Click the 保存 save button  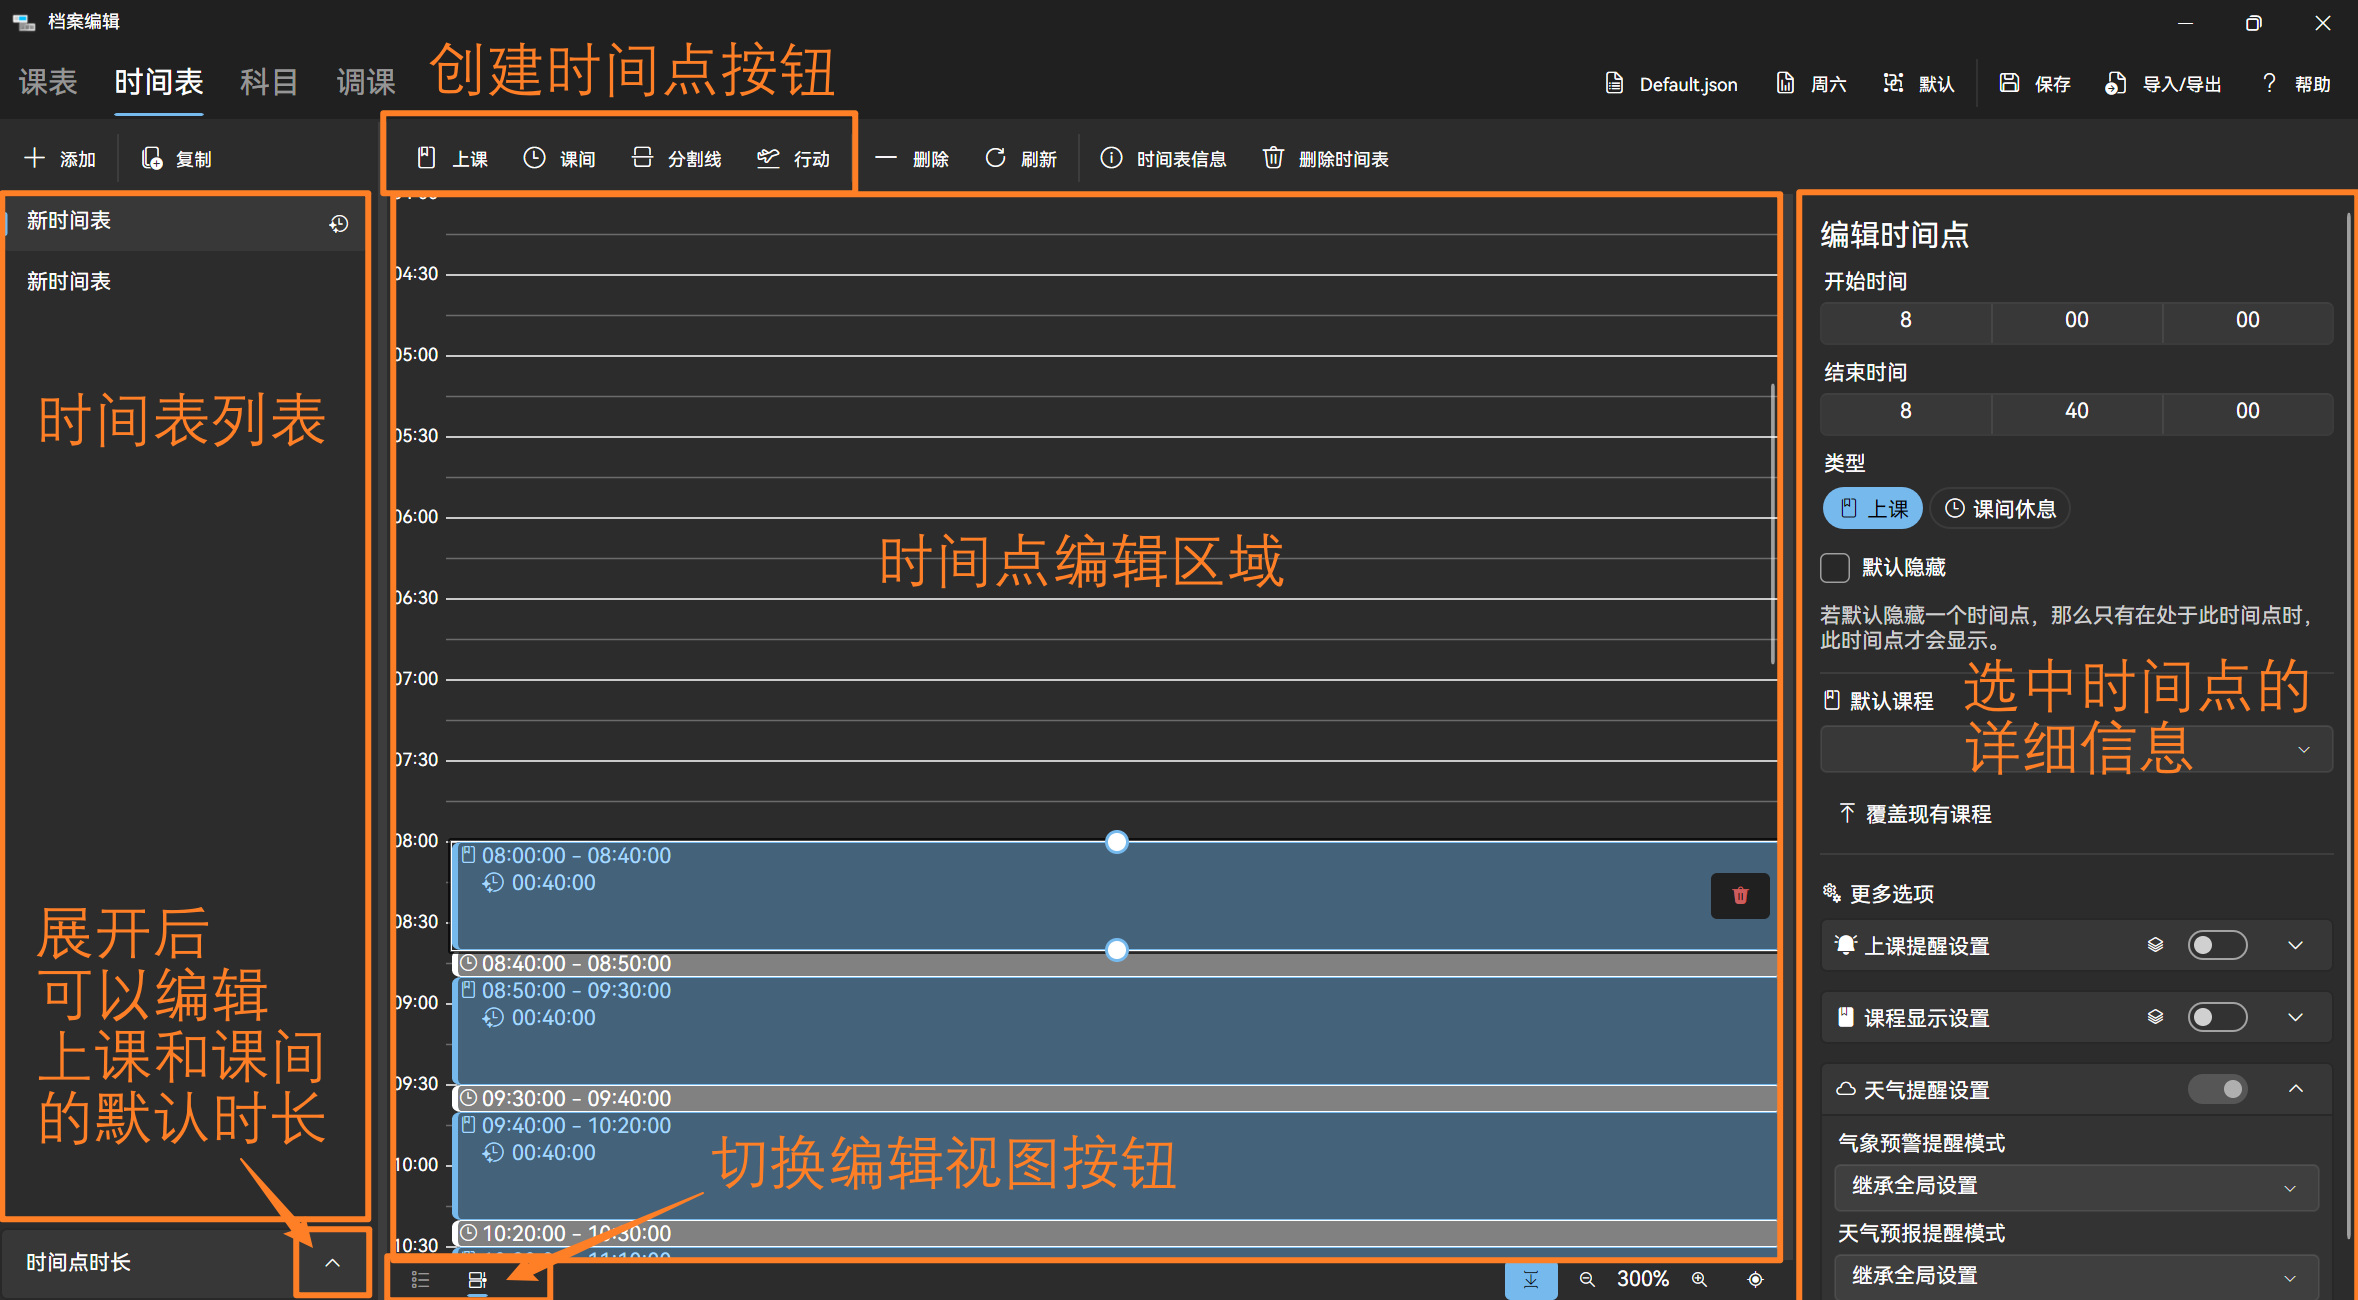[2035, 84]
